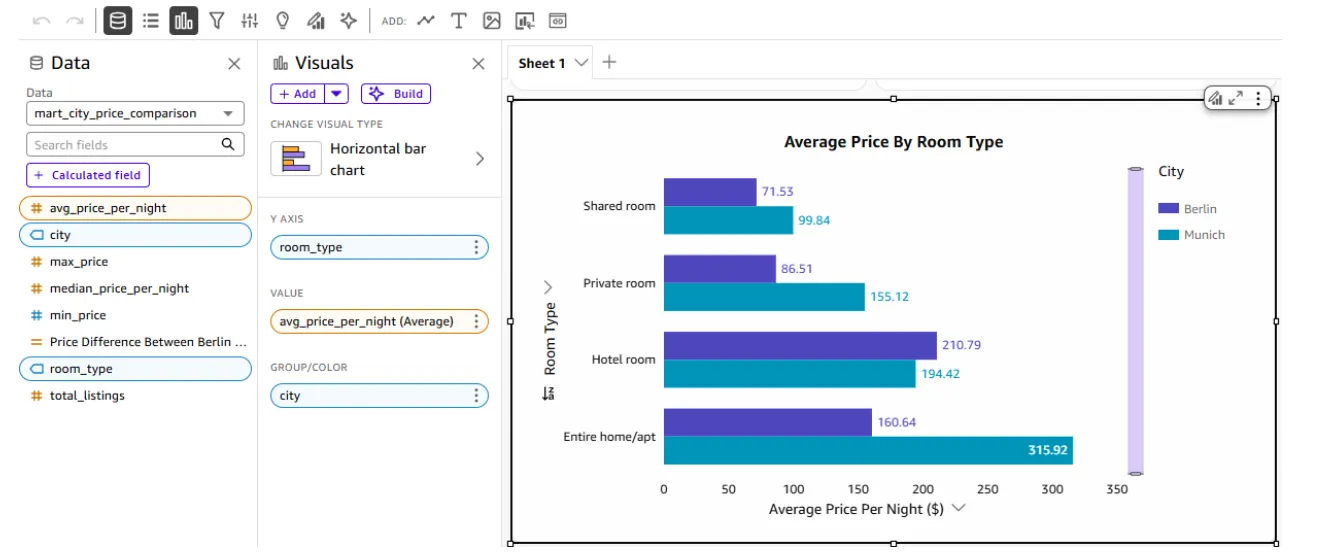1320x555 pixels.
Task: Click the city pill in Group/Color well
Action: (380, 395)
